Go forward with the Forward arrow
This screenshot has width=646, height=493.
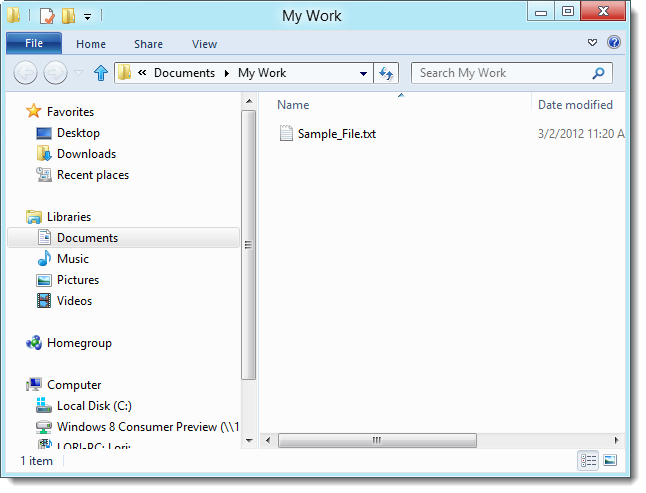55,73
